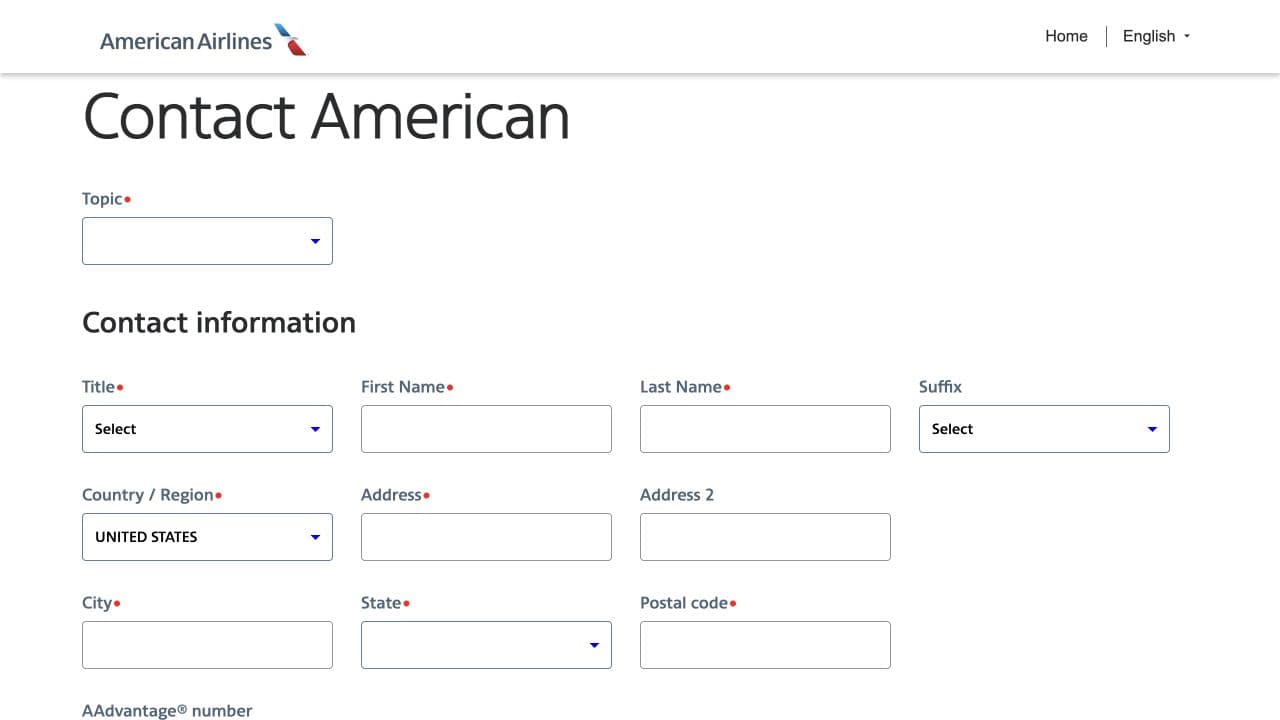Click the Address 2 input field

[x=765, y=537]
